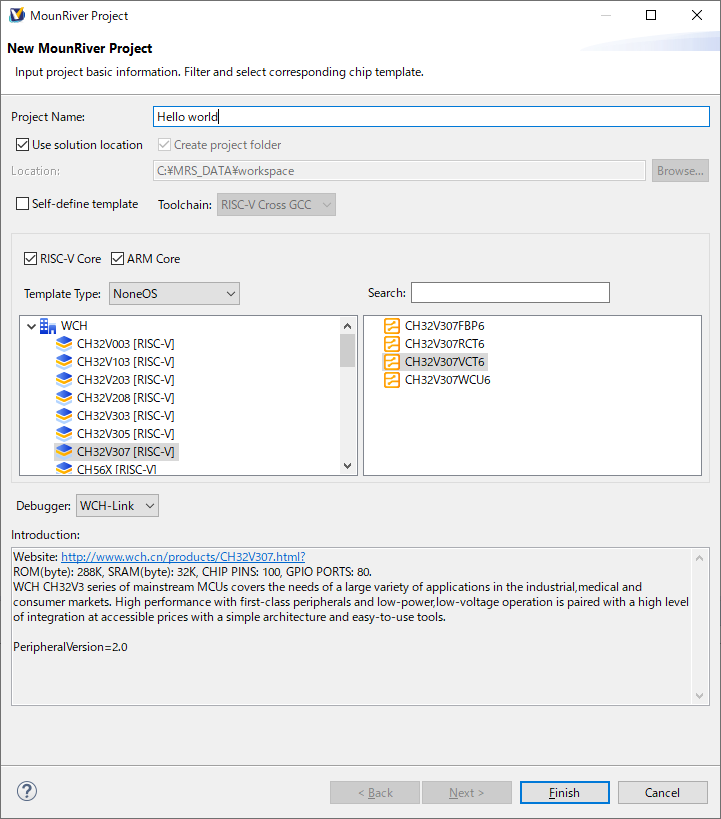721x819 pixels.
Task: Collapse the WCH tree node
Action: (x=31, y=326)
